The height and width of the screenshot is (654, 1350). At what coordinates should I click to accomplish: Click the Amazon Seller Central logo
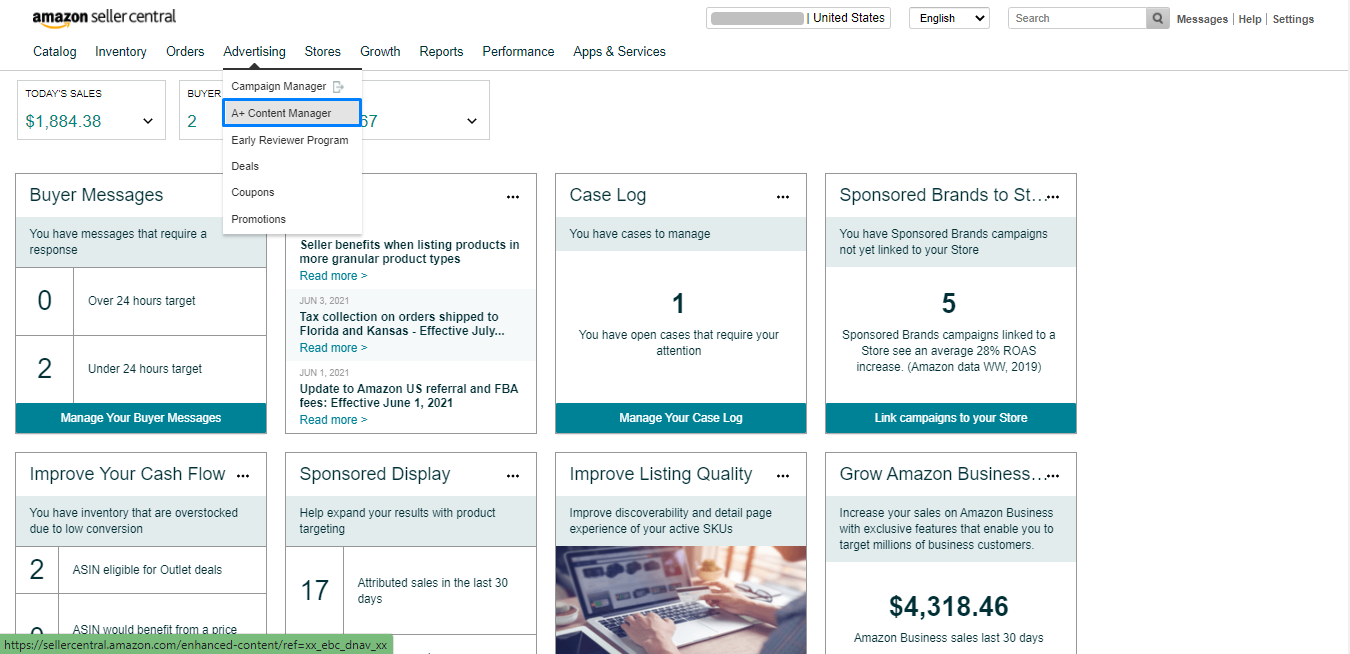(x=104, y=17)
